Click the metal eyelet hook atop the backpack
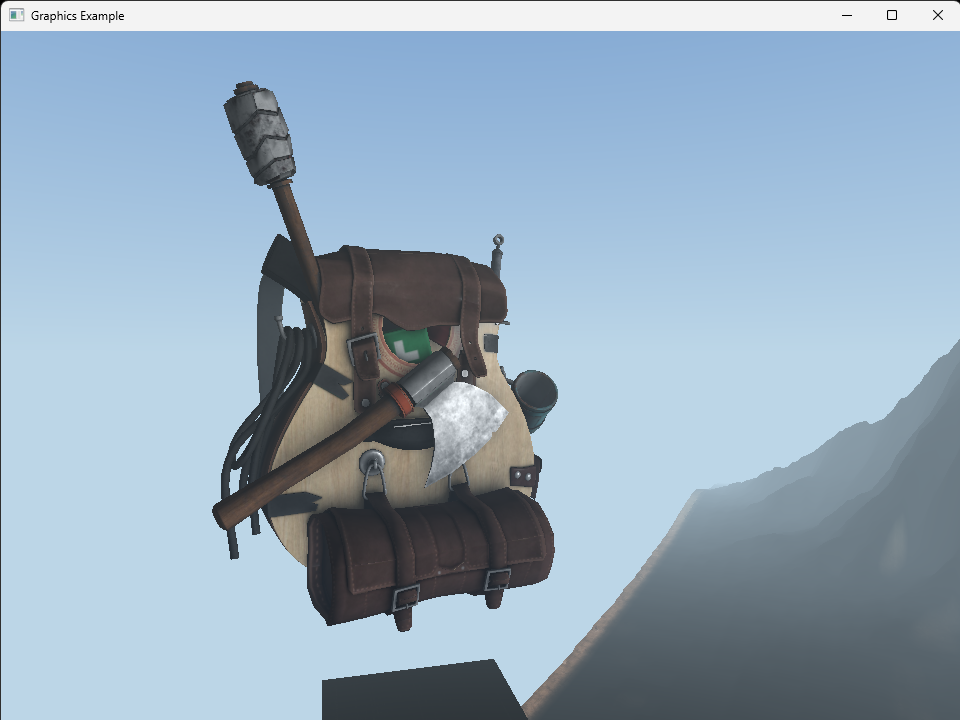Viewport: 960px width, 720px height. tap(497, 242)
